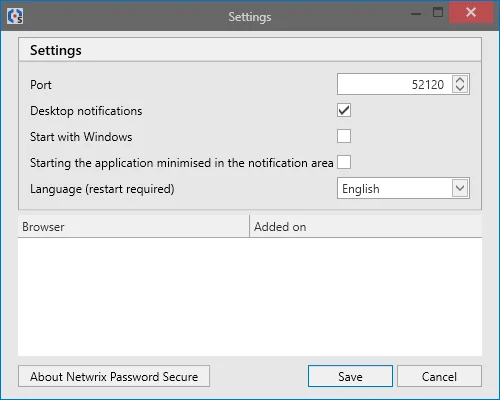Decrease port value with down arrow

click(460, 88)
